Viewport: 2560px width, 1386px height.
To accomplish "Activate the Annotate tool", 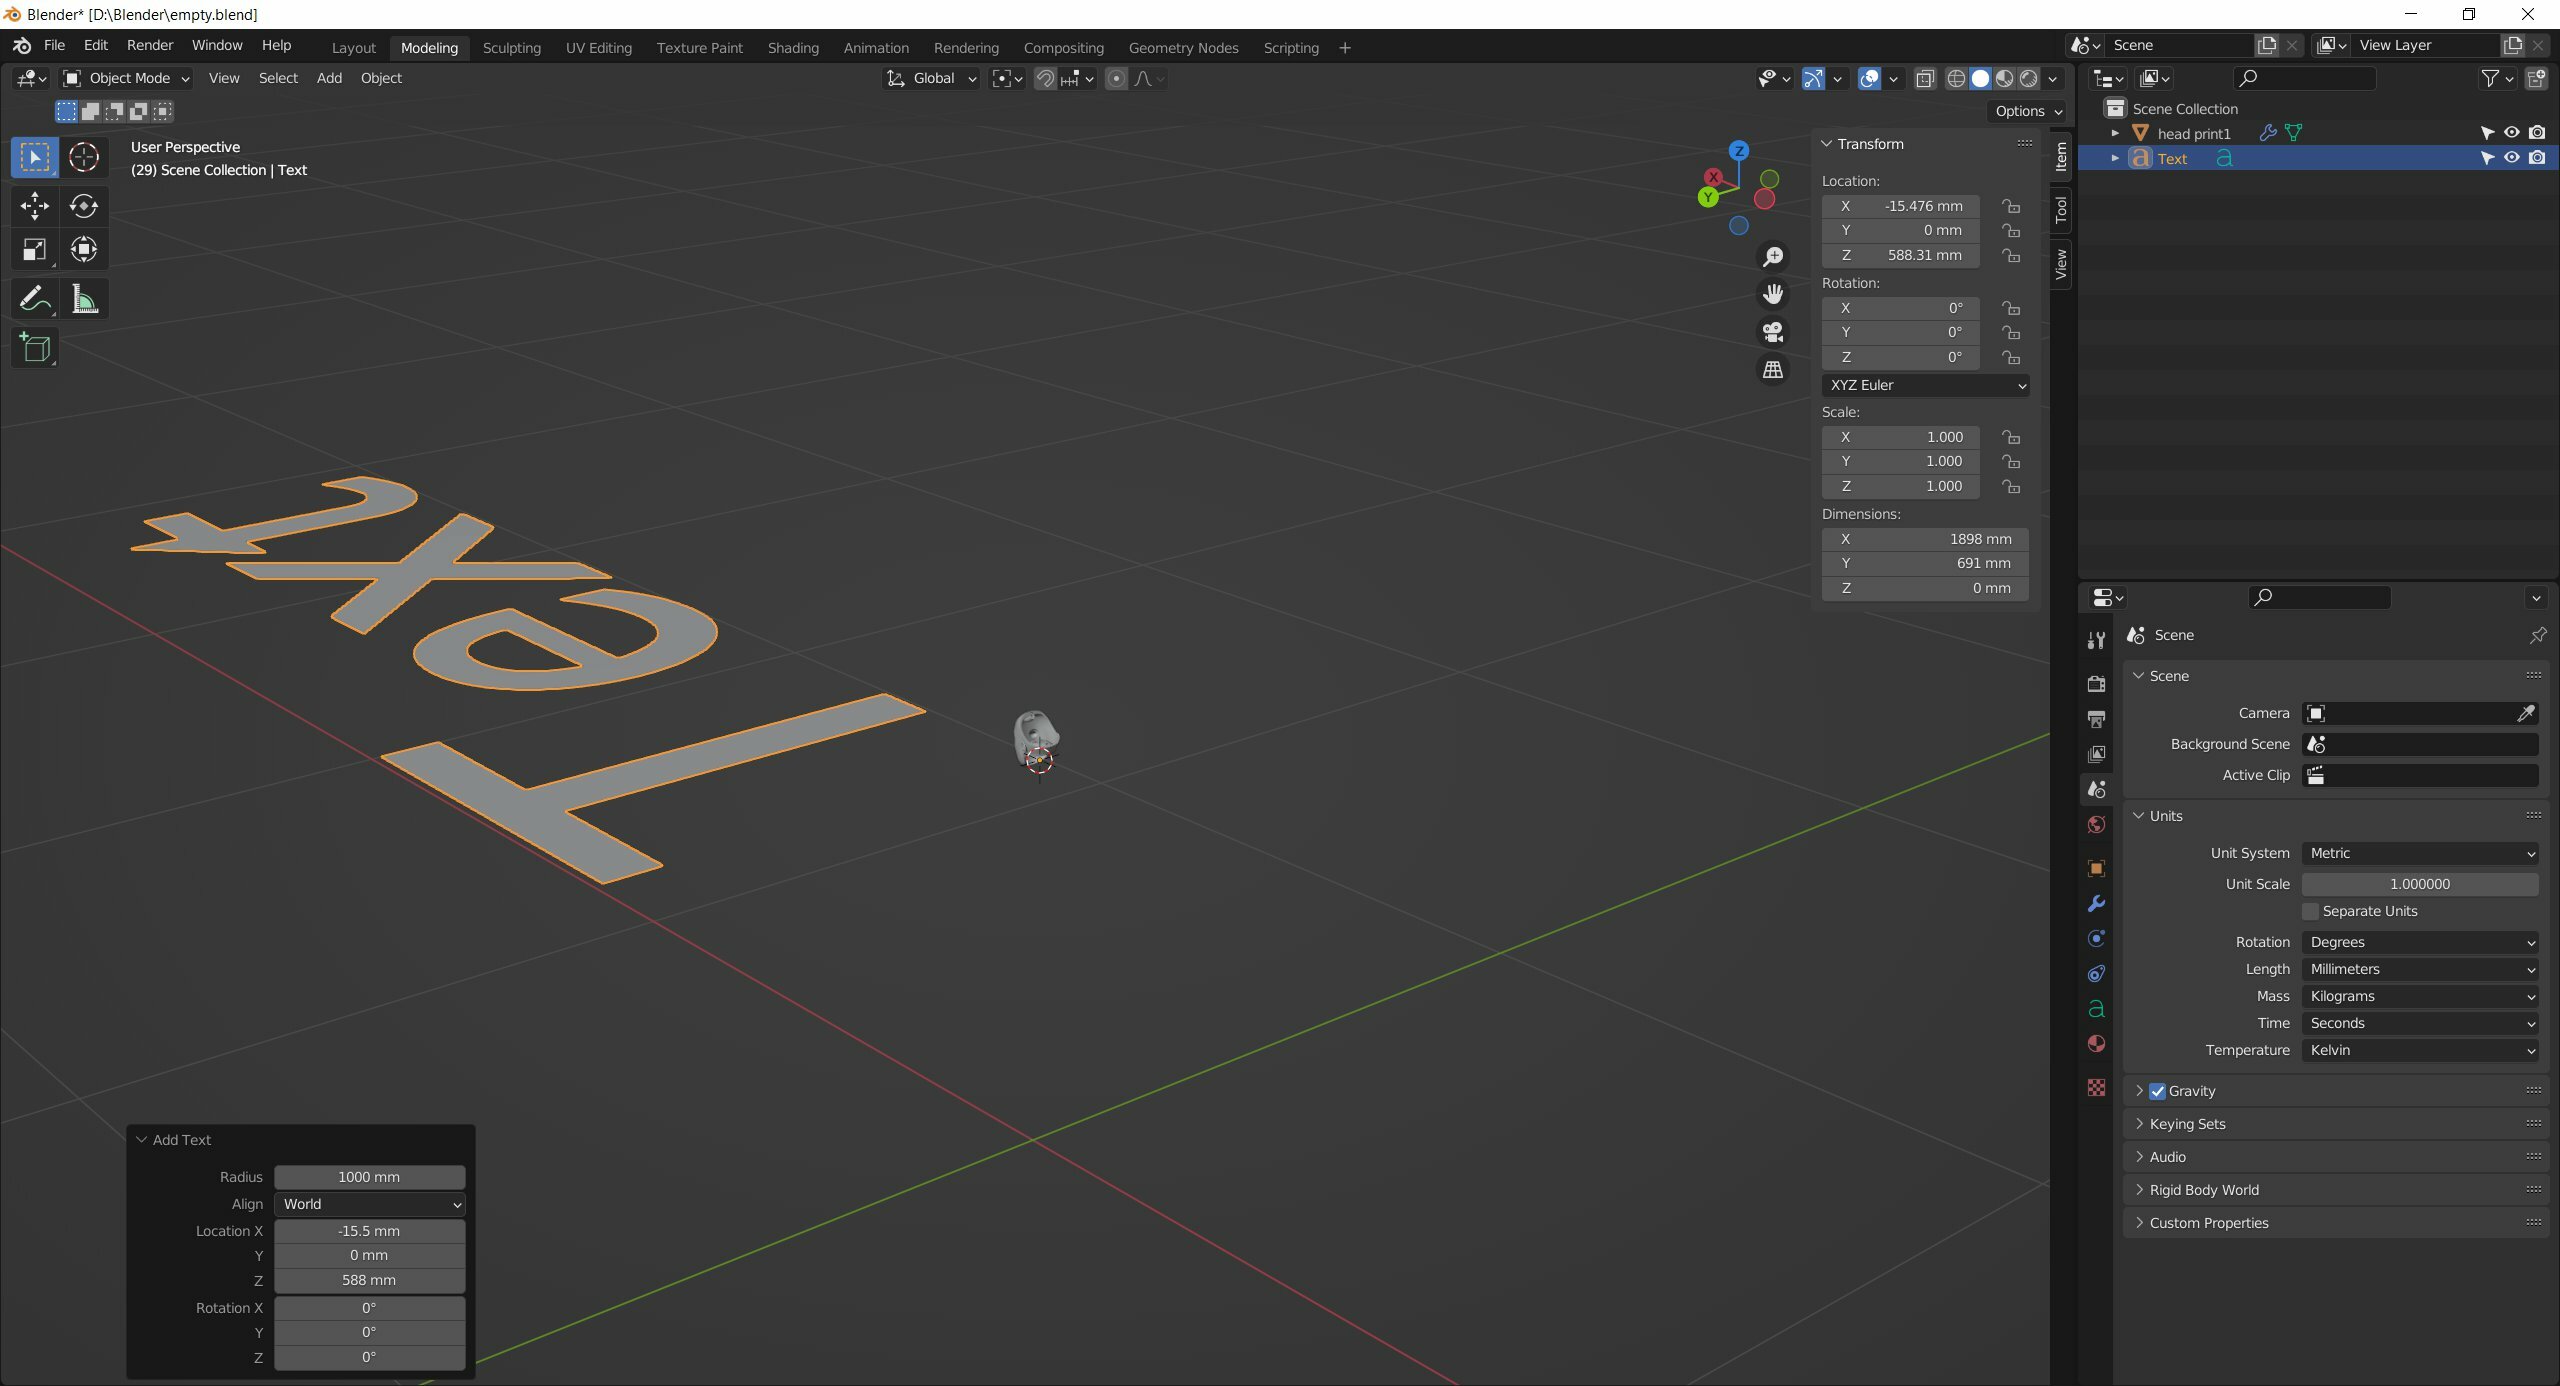I will (34, 299).
